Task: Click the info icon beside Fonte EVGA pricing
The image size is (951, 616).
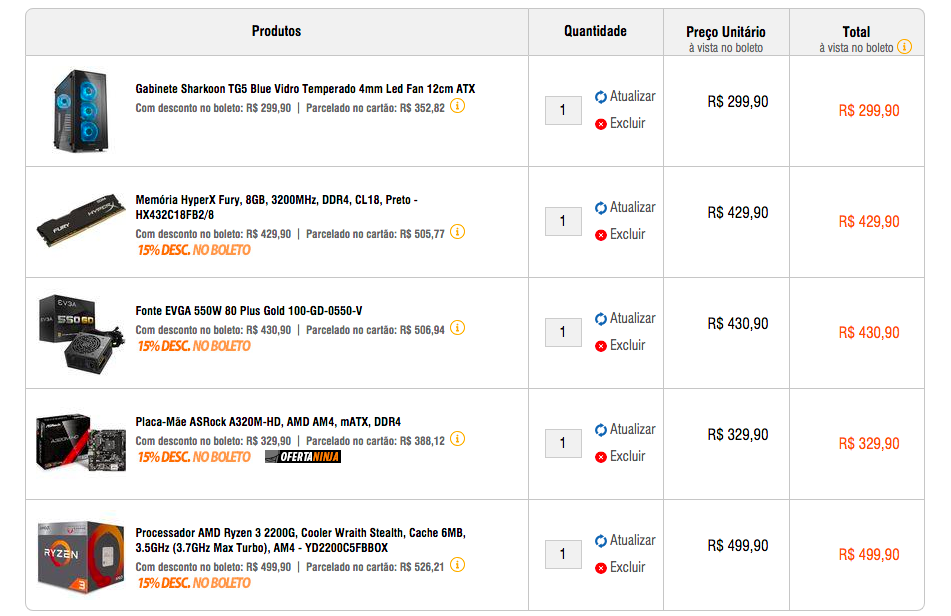Action: [457, 328]
